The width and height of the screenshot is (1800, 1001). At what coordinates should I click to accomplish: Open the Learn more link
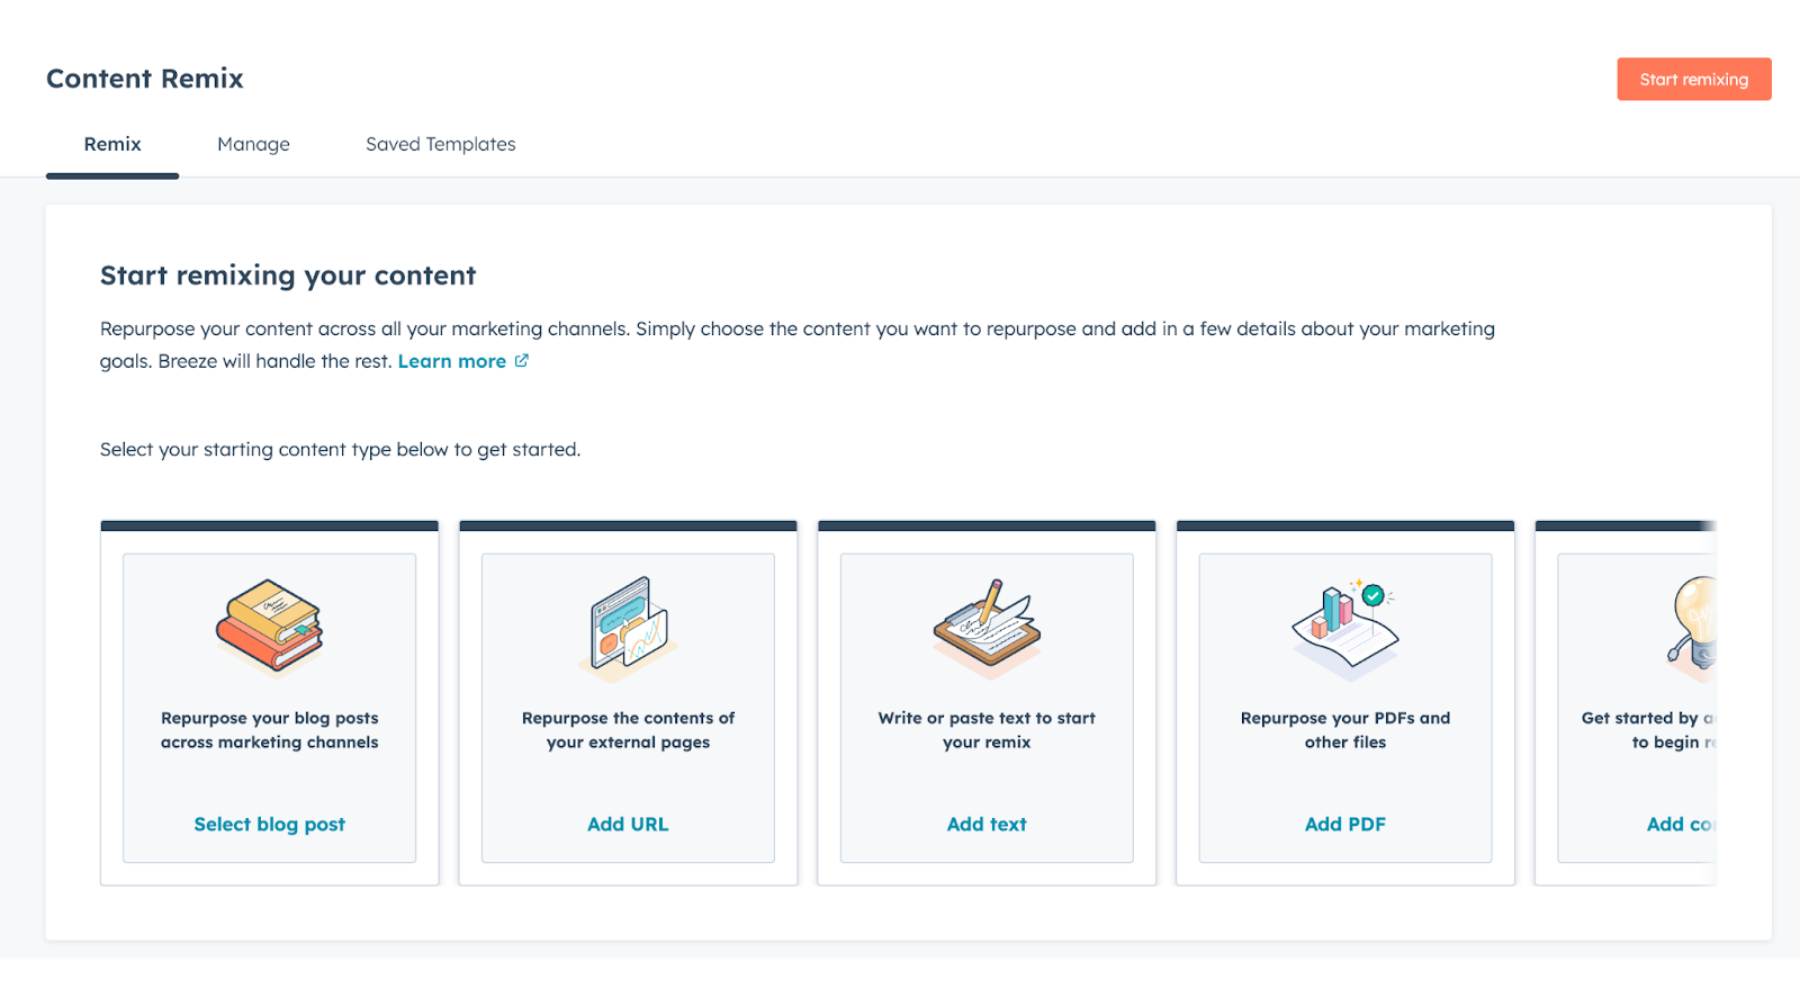tap(452, 361)
